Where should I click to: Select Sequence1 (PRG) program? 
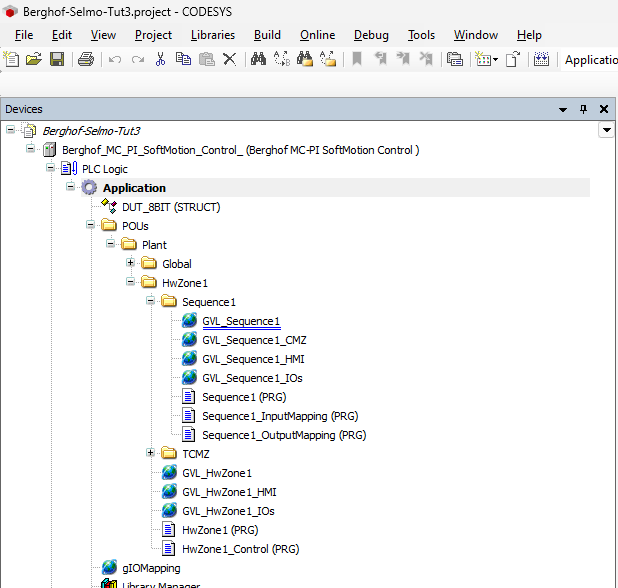pos(244,397)
